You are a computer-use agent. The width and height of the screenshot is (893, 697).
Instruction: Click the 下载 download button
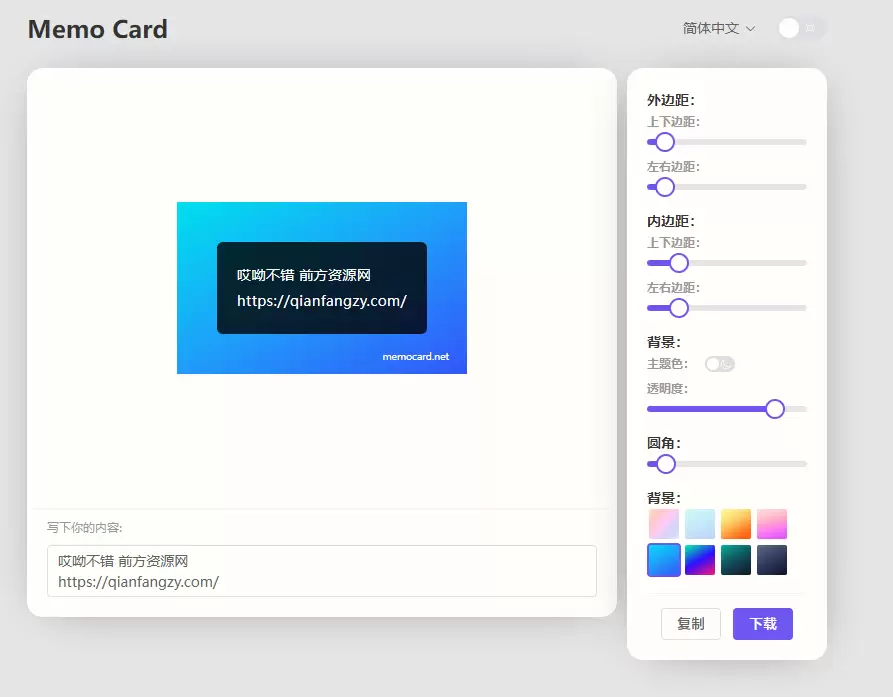pyautogui.click(x=763, y=624)
